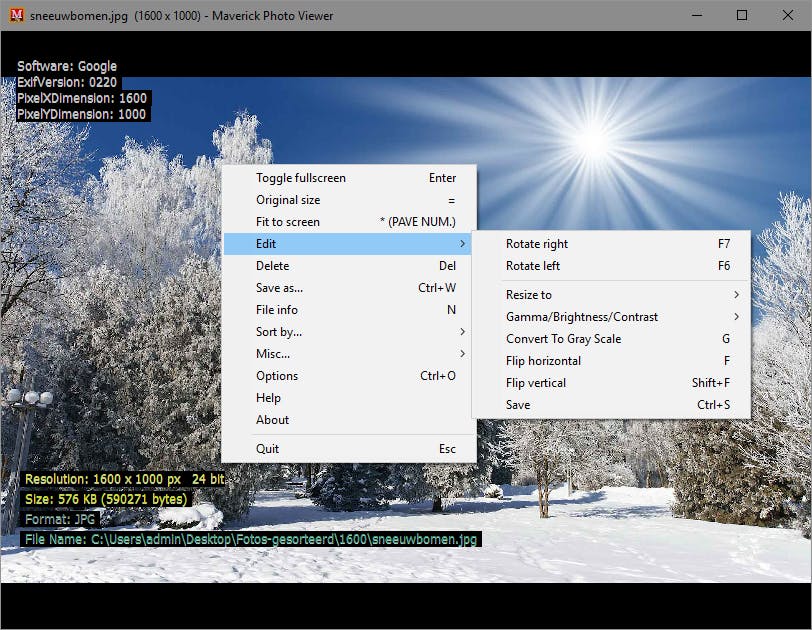Choose Delete from the context menu
The width and height of the screenshot is (812, 630).
pos(349,266)
